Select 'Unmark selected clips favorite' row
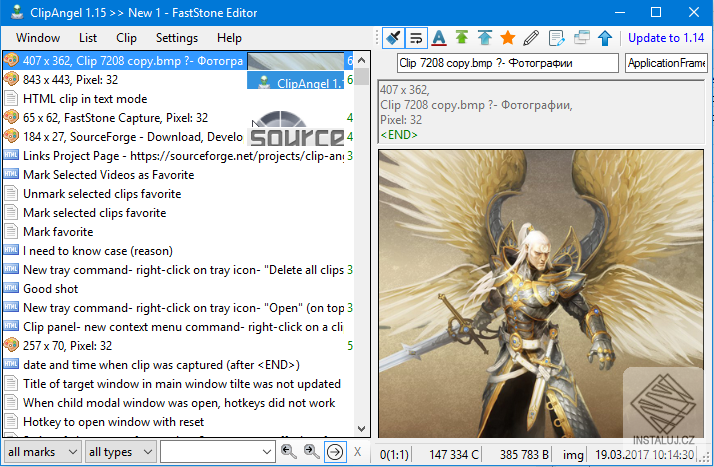The image size is (714, 467). [x=178, y=194]
